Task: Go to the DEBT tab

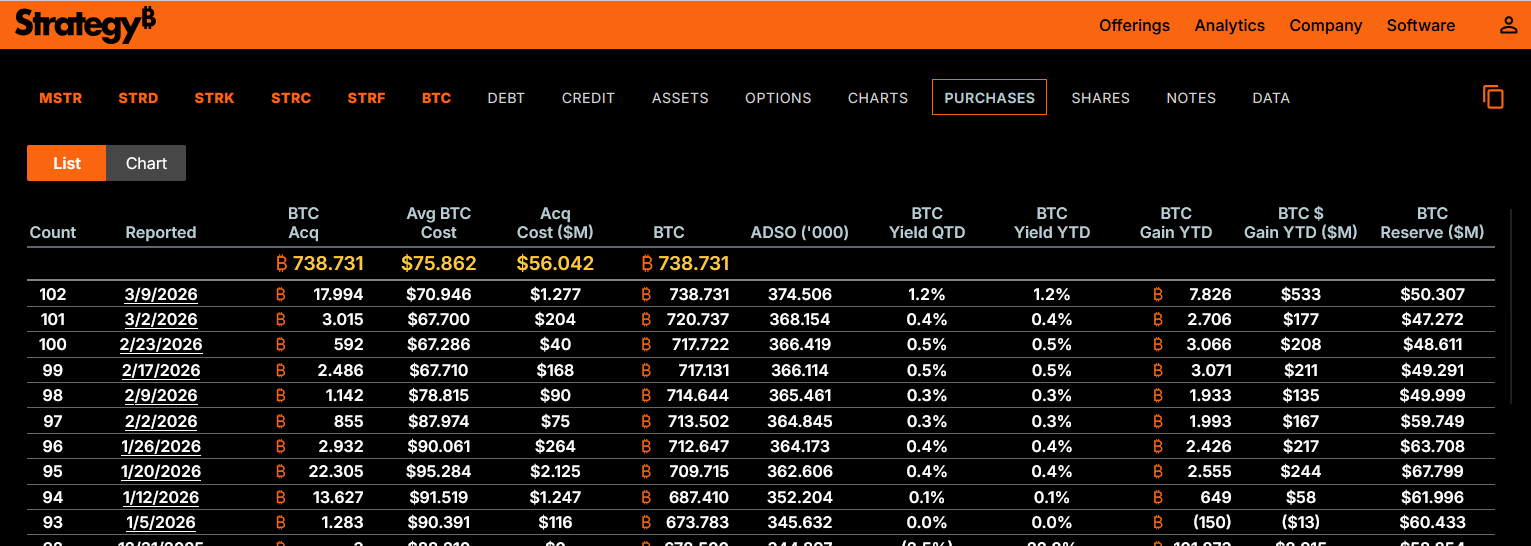Action: point(506,98)
